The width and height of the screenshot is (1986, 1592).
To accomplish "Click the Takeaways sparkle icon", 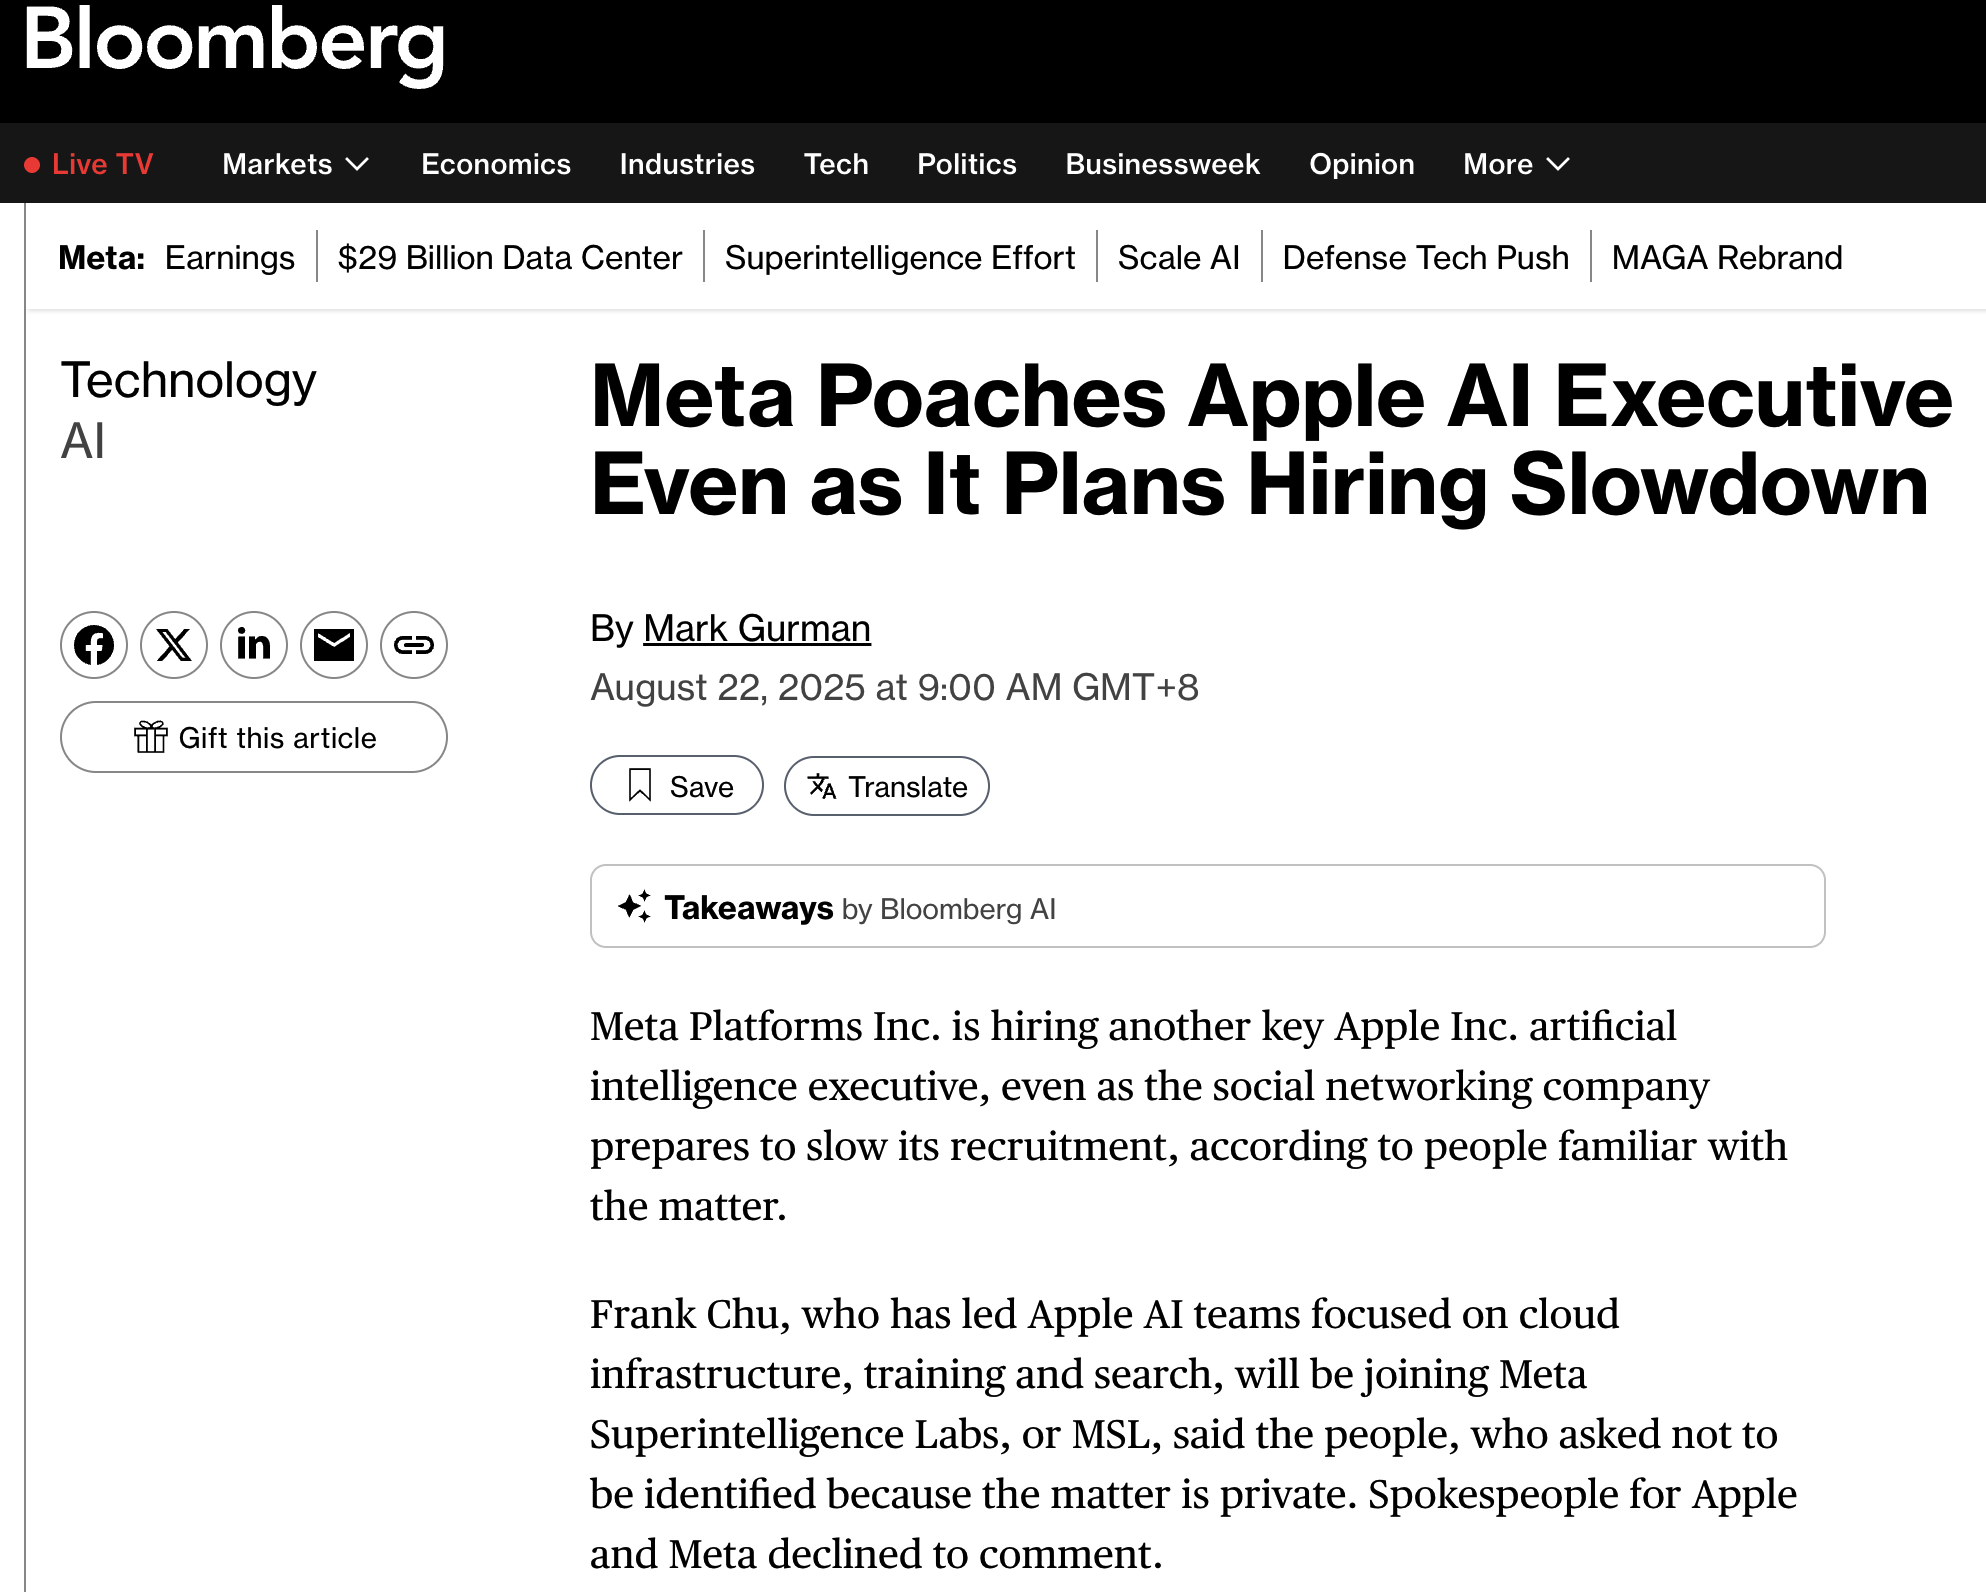I will tap(634, 907).
